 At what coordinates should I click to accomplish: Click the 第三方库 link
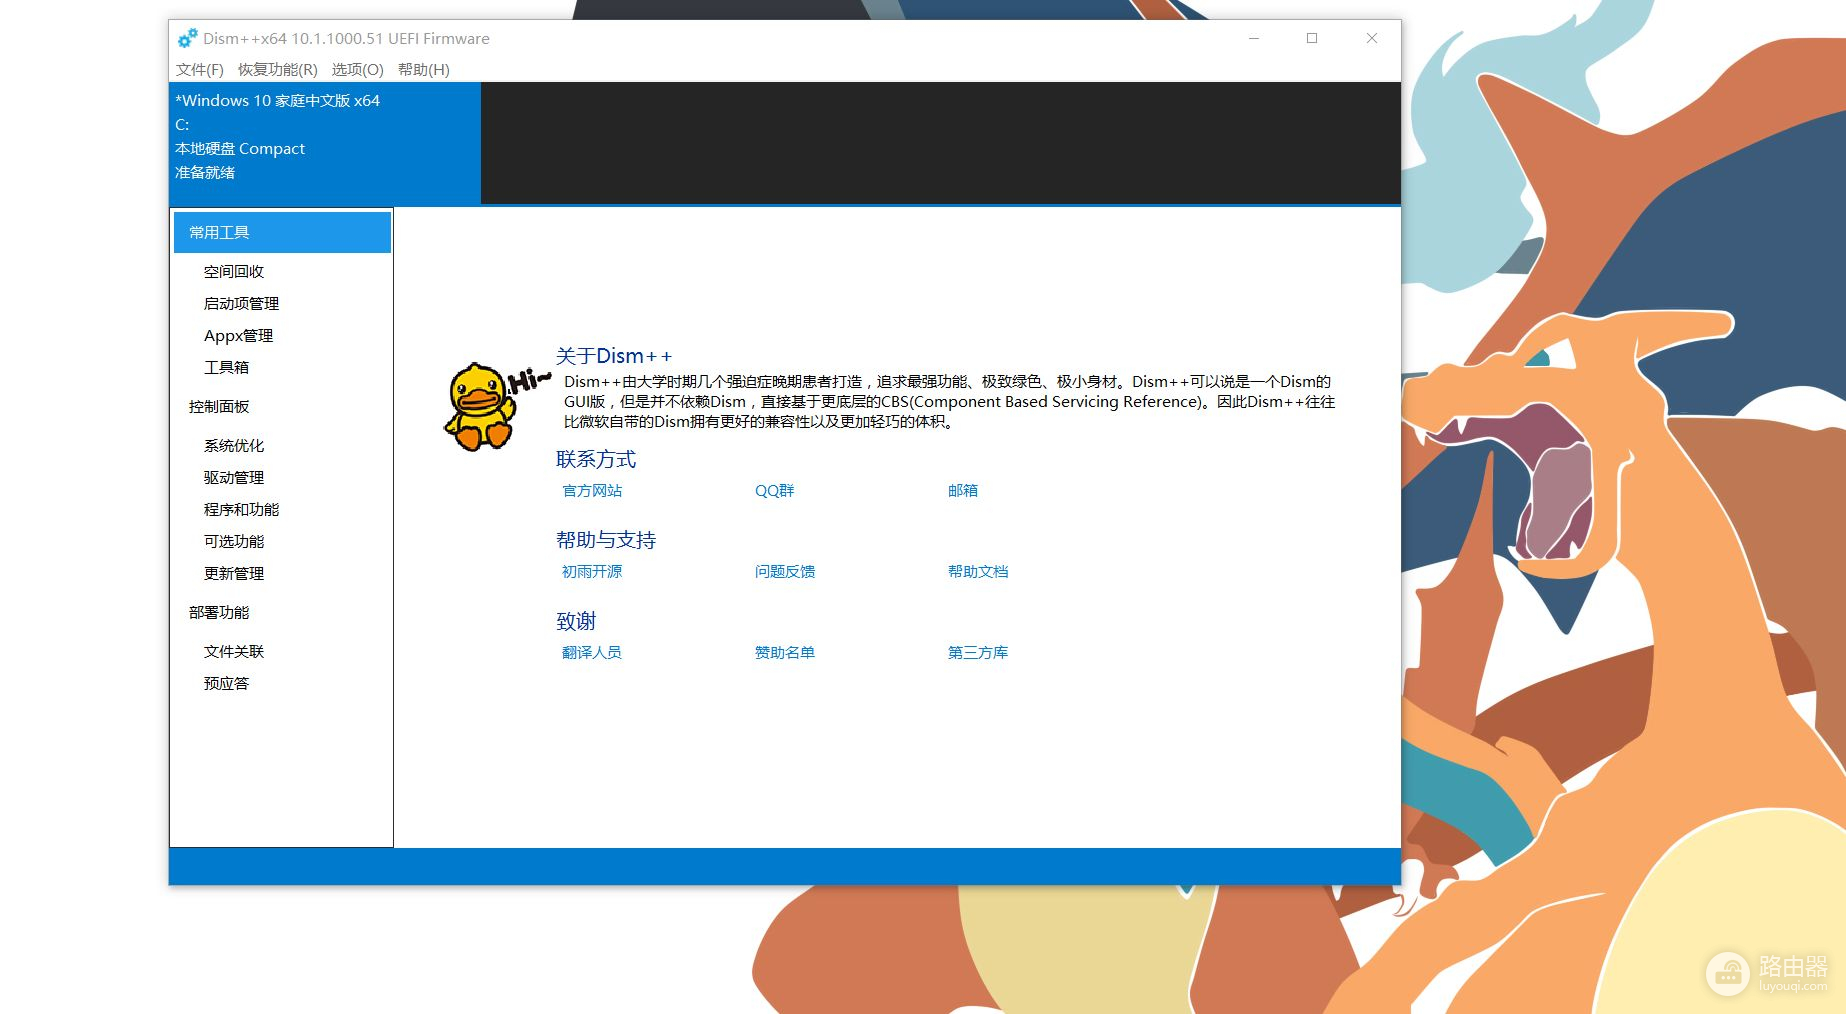point(978,652)
